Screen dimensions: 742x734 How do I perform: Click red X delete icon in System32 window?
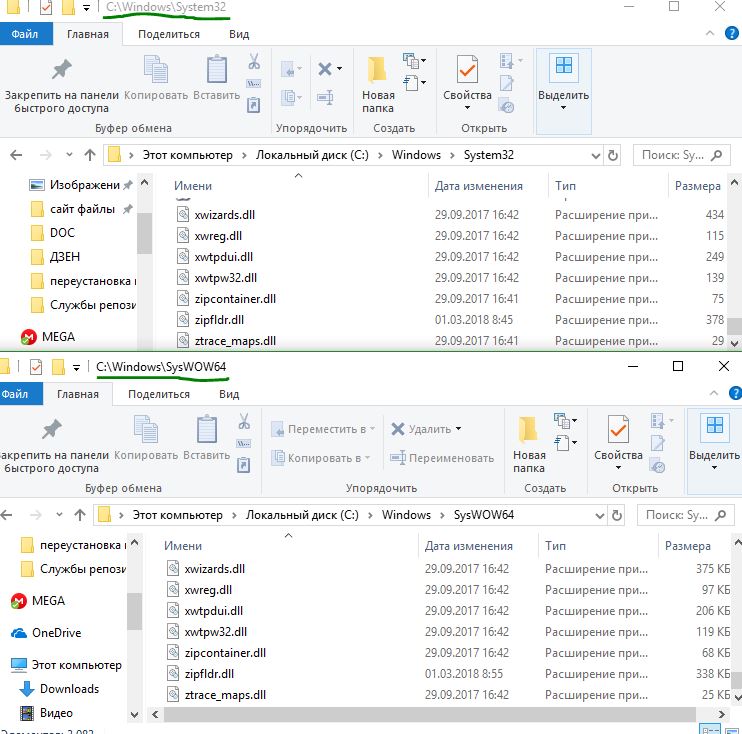pos(325,69)
